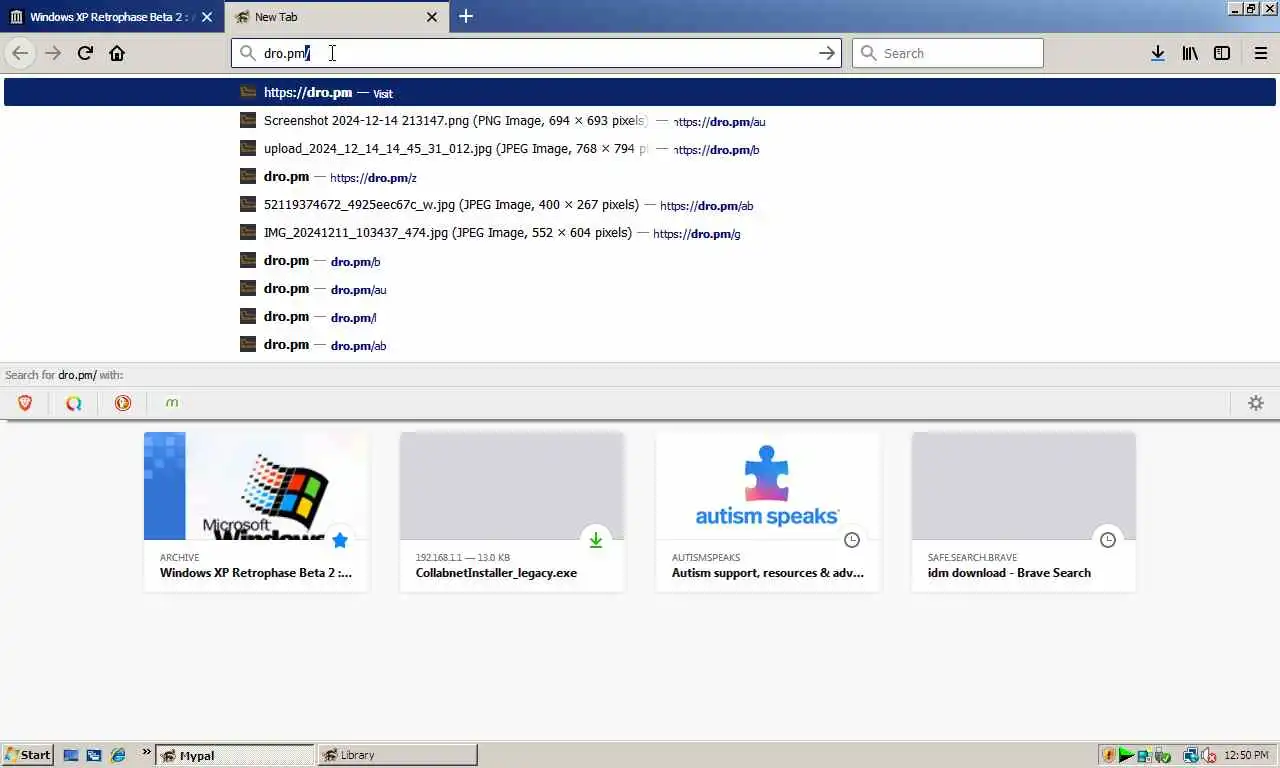
Task: Close the Windows XP Retrophase tab
Action: pyautogui.click(x=207, y=17)
